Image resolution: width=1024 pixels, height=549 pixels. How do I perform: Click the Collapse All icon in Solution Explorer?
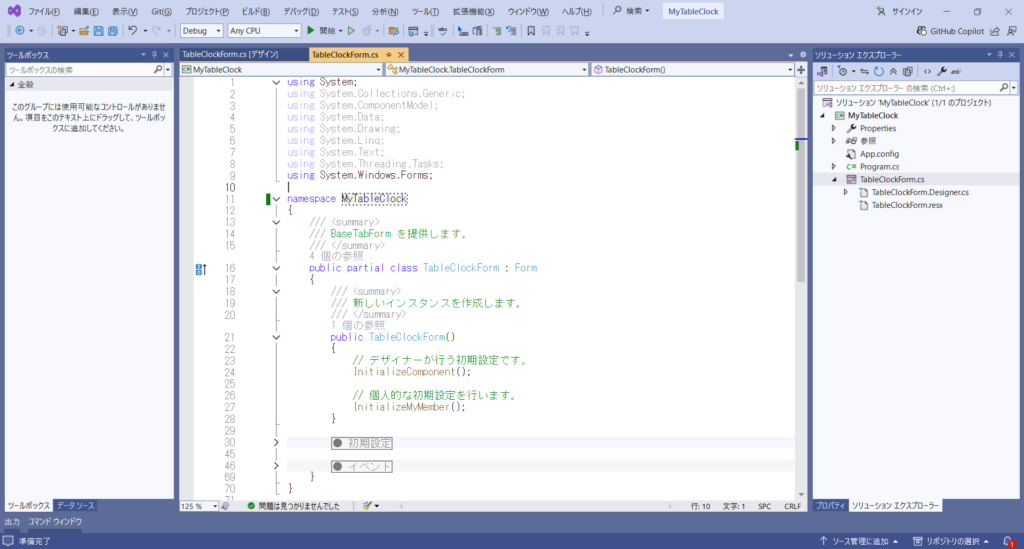[893, 71]
